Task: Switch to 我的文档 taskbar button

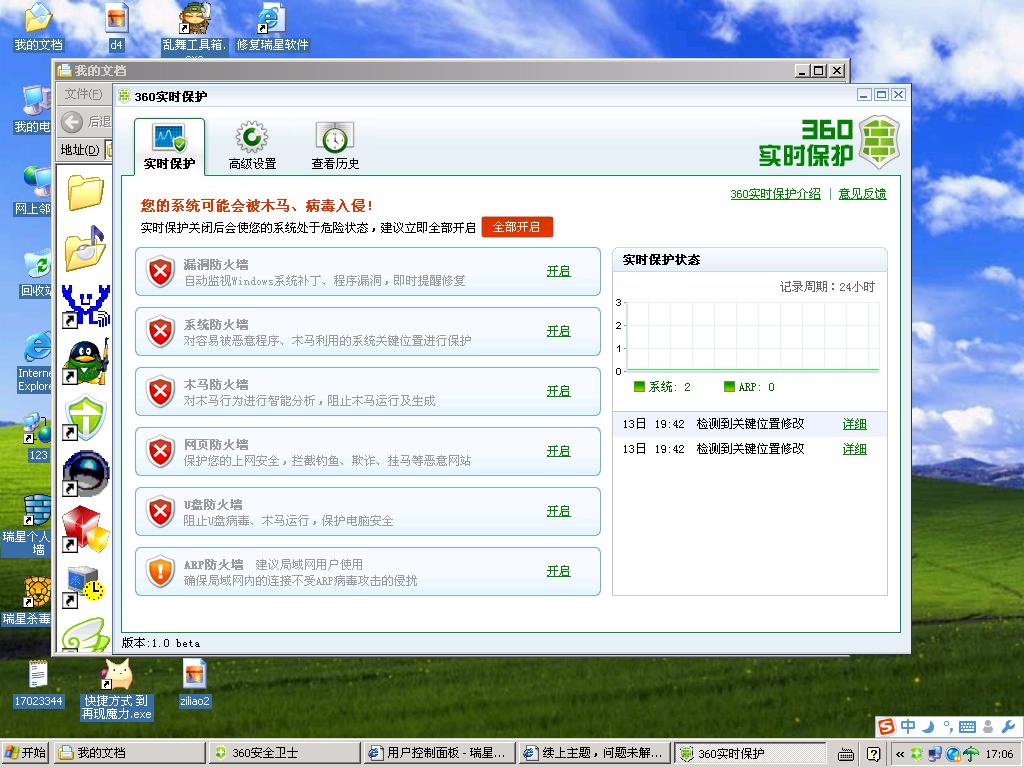Action: coord(129,753)
